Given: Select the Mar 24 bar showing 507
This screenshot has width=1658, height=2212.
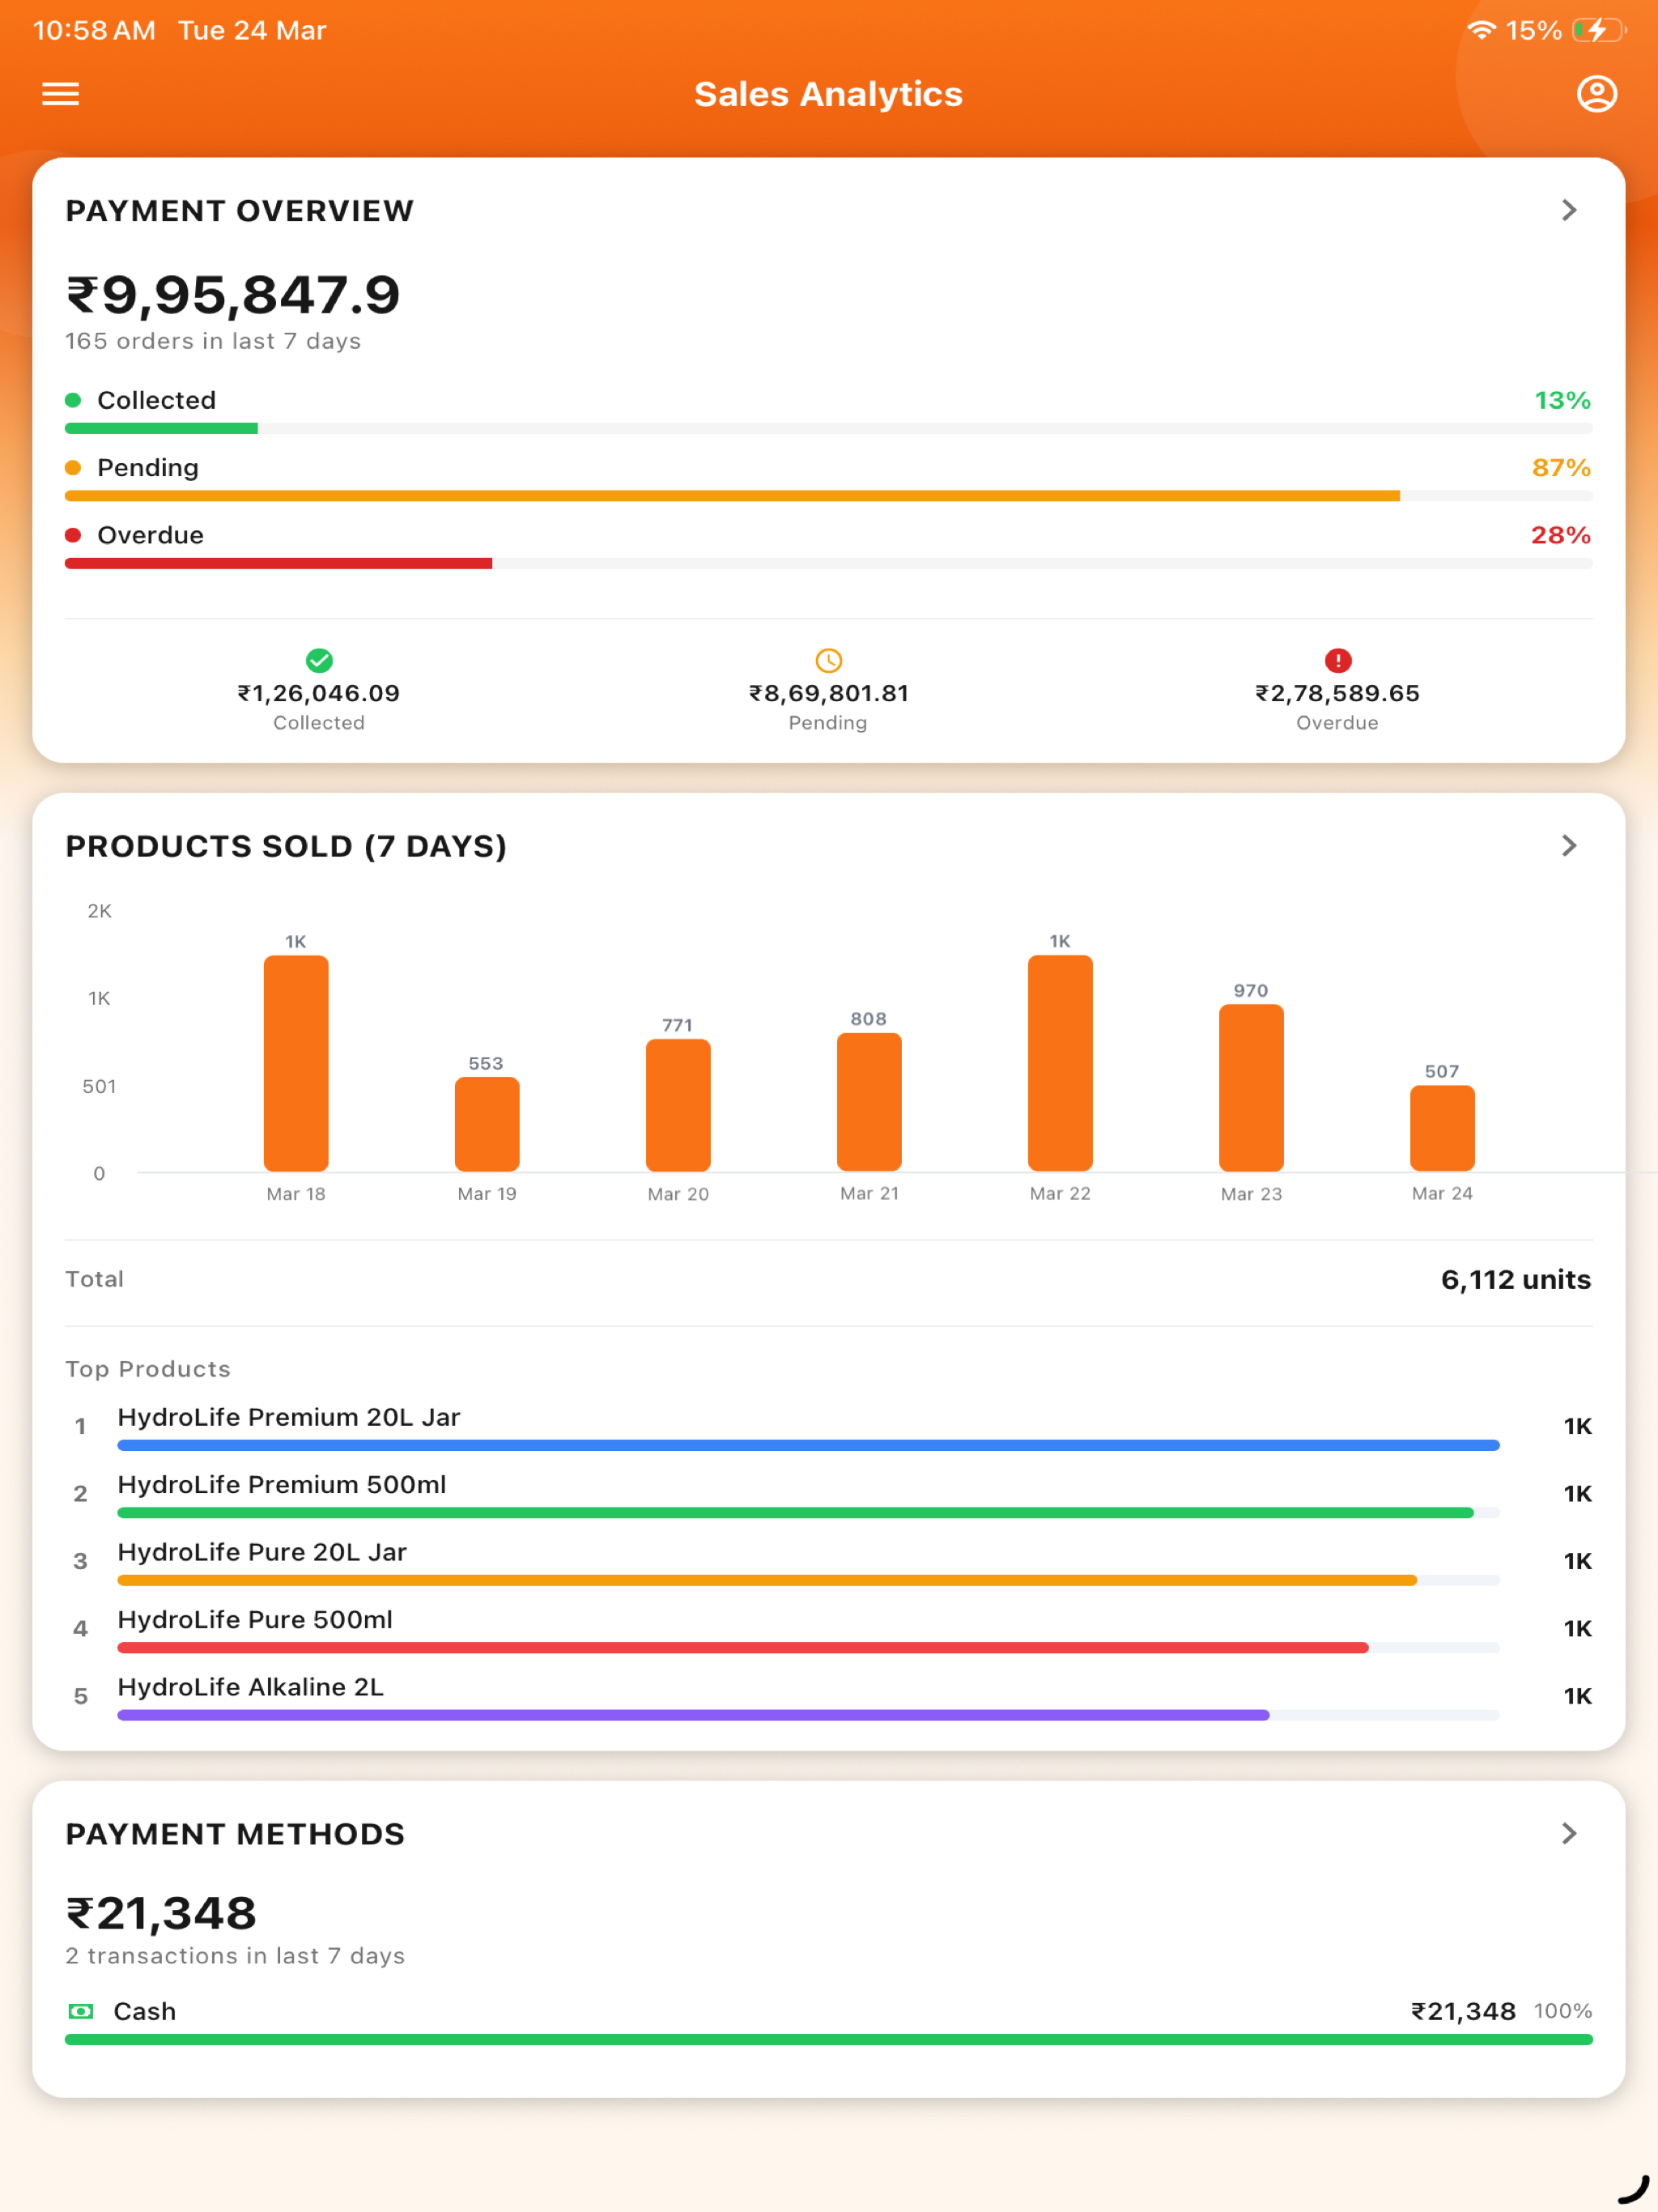Looking at the screenshot, I should (x=1442, y=1128).
